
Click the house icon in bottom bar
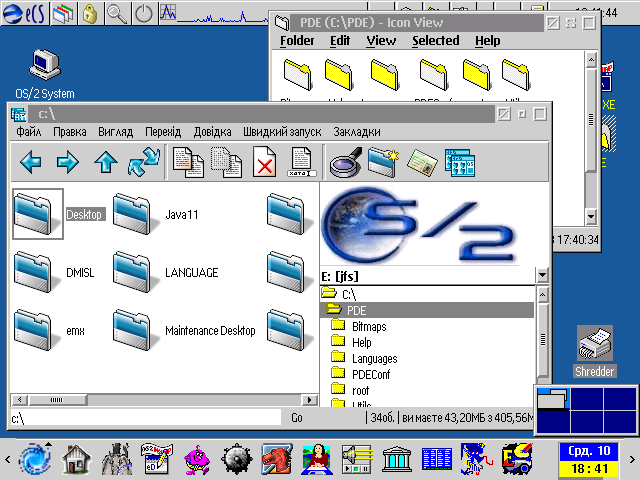pyautogui.click(x=76, y=459)
